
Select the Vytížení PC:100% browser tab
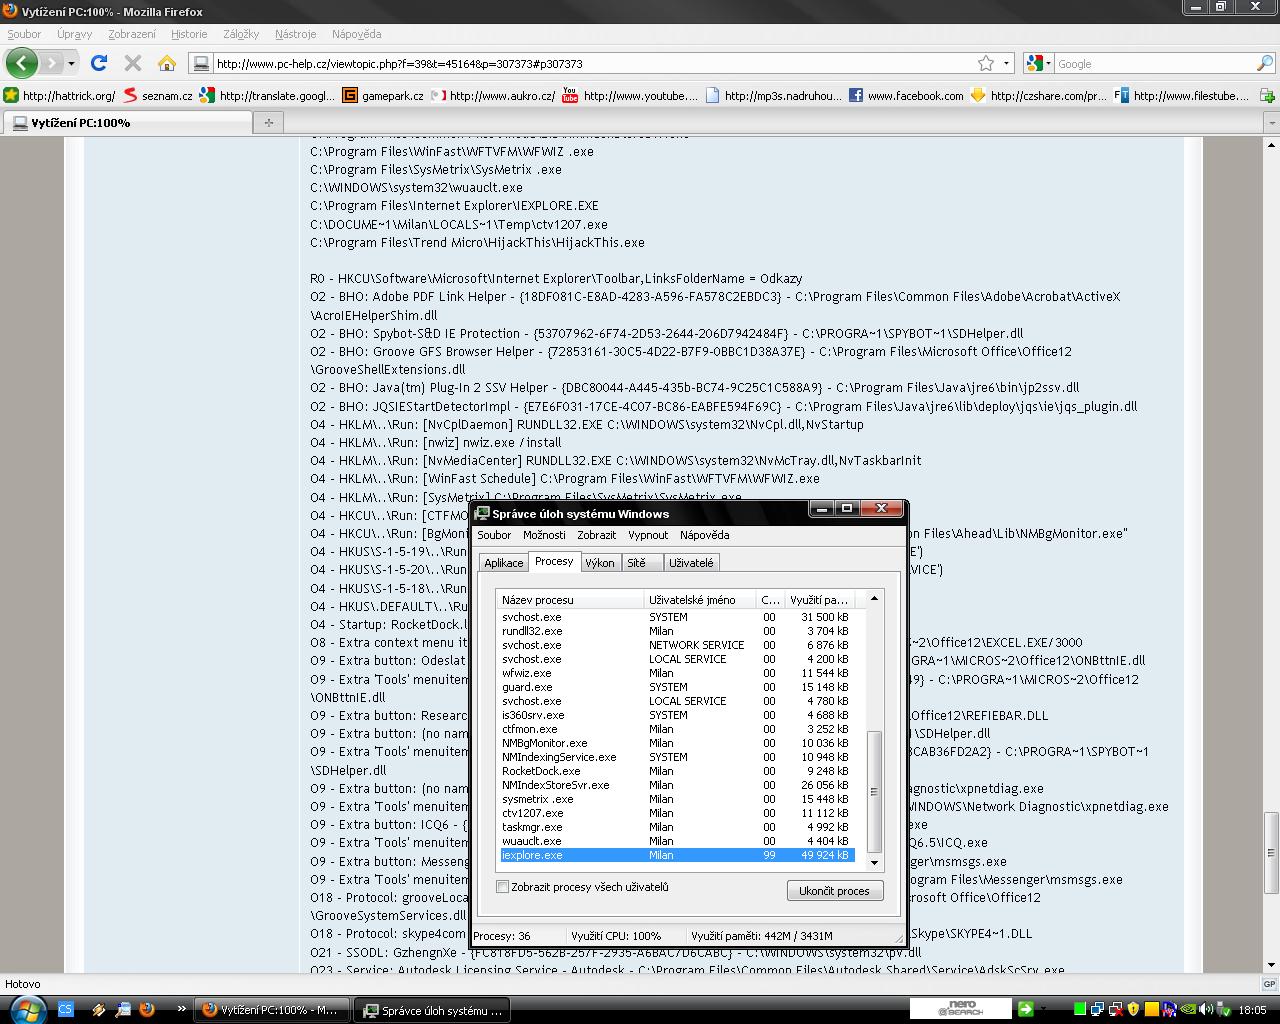click(x=128, y=122)
